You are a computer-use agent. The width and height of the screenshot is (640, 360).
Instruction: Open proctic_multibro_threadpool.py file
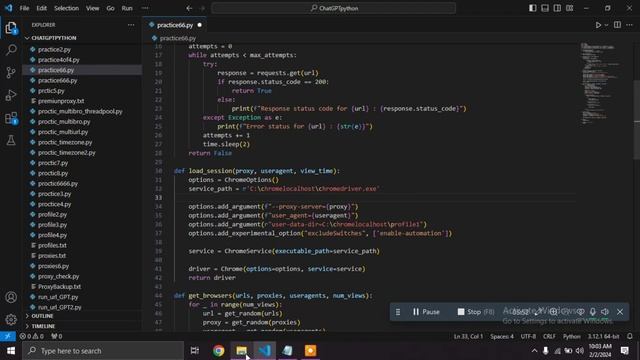80,111
